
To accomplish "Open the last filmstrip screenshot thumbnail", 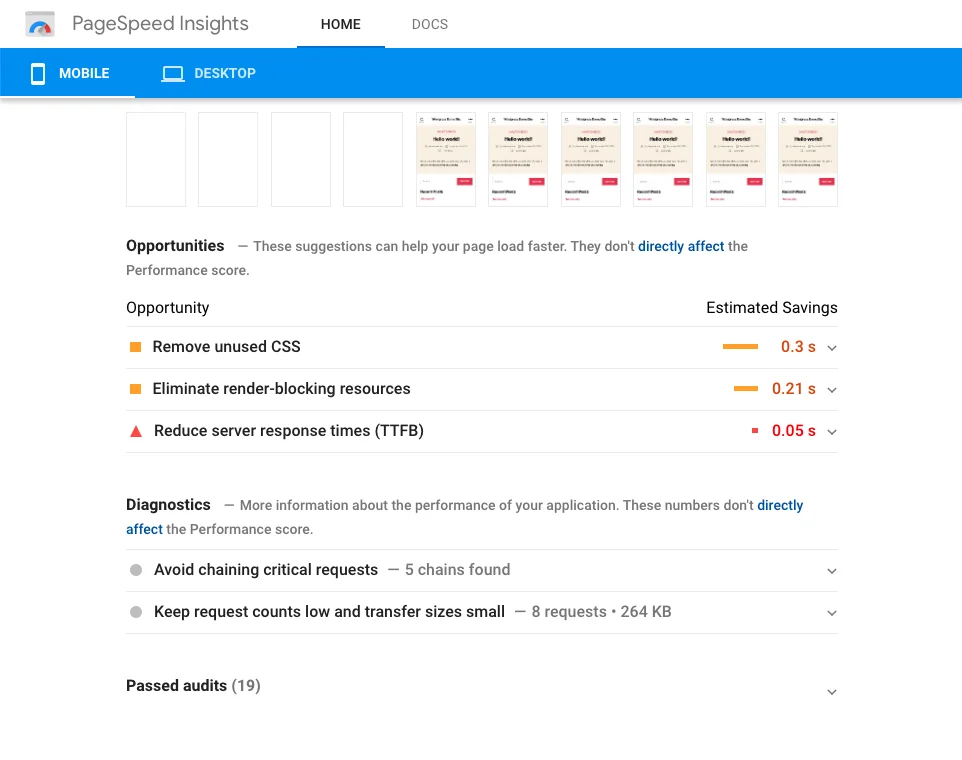I will click(x=808, y=159).
